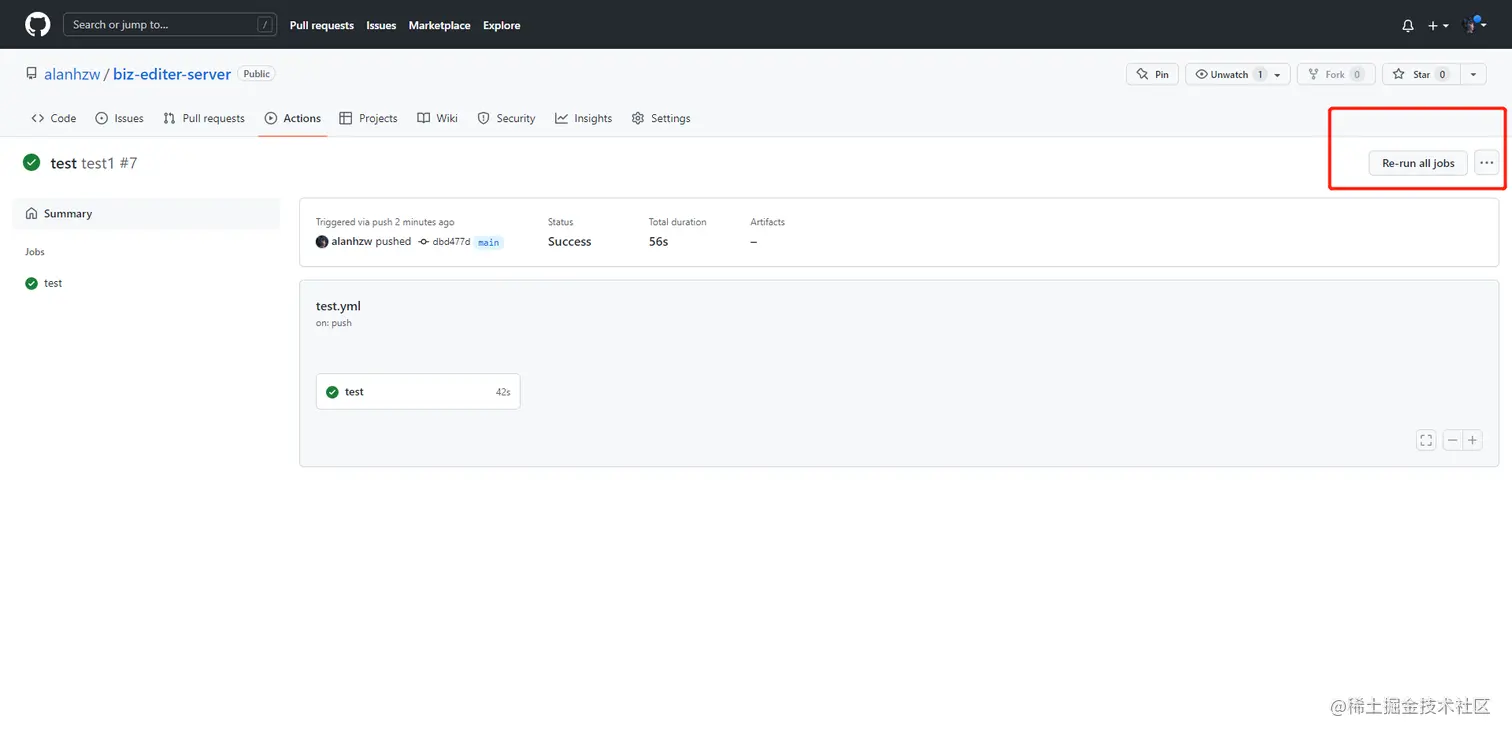This screenshot has width=1512, height=738.
Task: Click the Fork count 0
Action: pyautogui.click(x=1357, y=75)
